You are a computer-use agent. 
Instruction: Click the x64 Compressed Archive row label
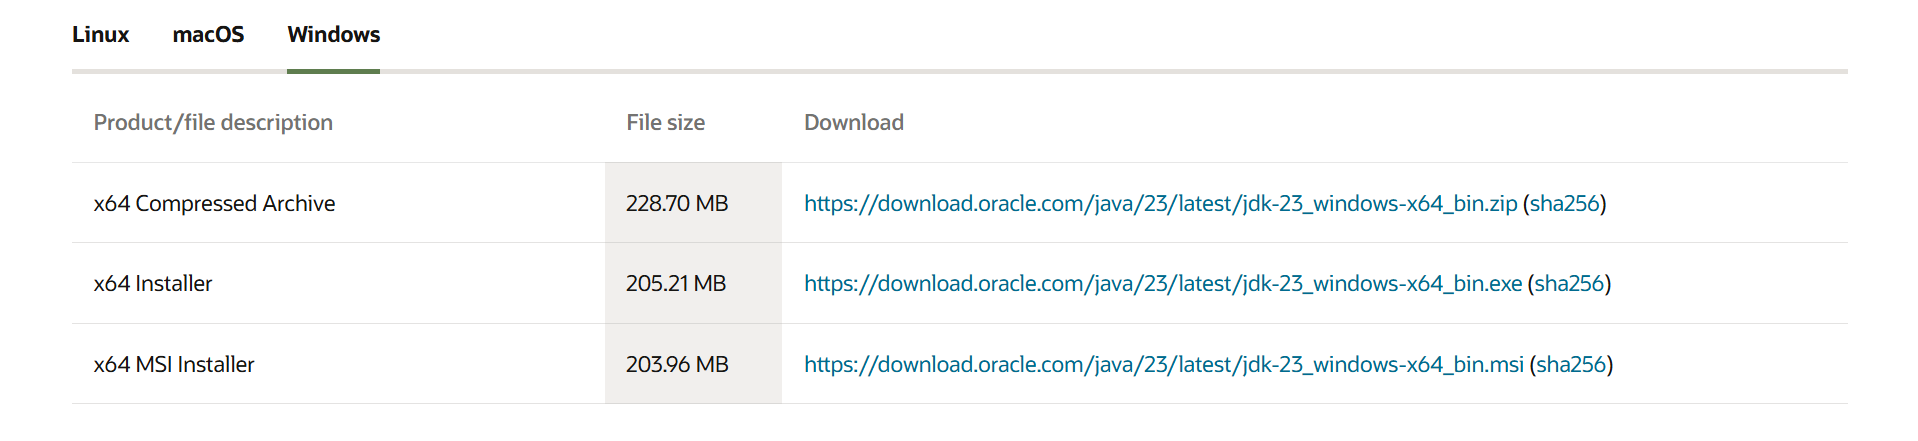click(214, 204)
